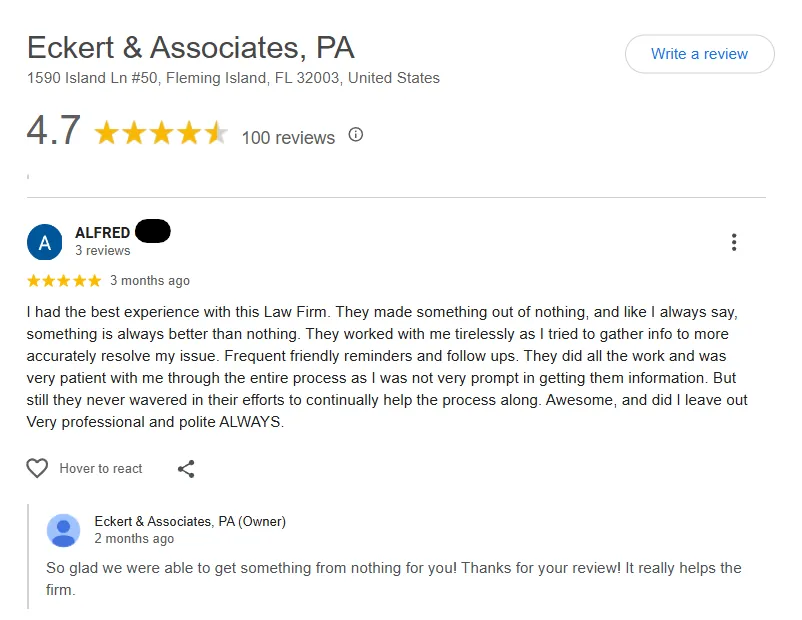Click the Eckert & Associates, PA (Owner) name
The image size is (802, 620).
coord(190,521)
